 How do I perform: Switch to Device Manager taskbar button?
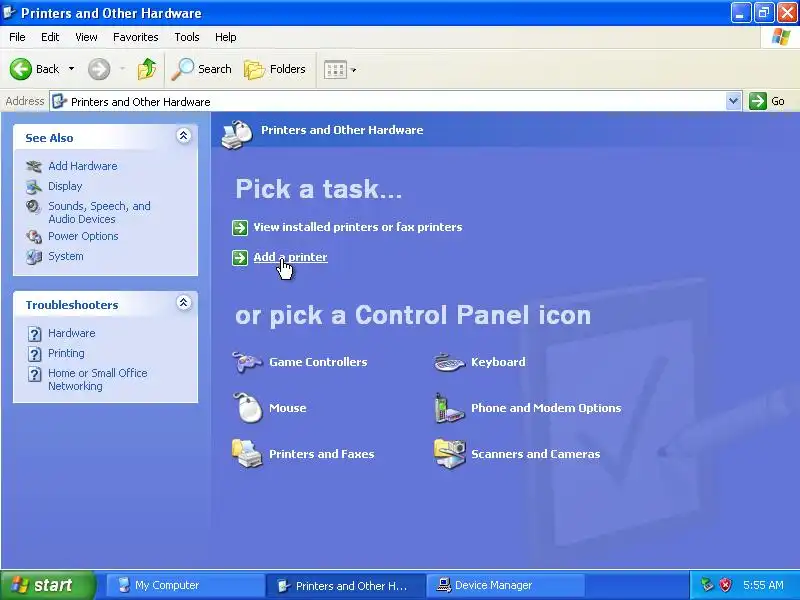505,585
